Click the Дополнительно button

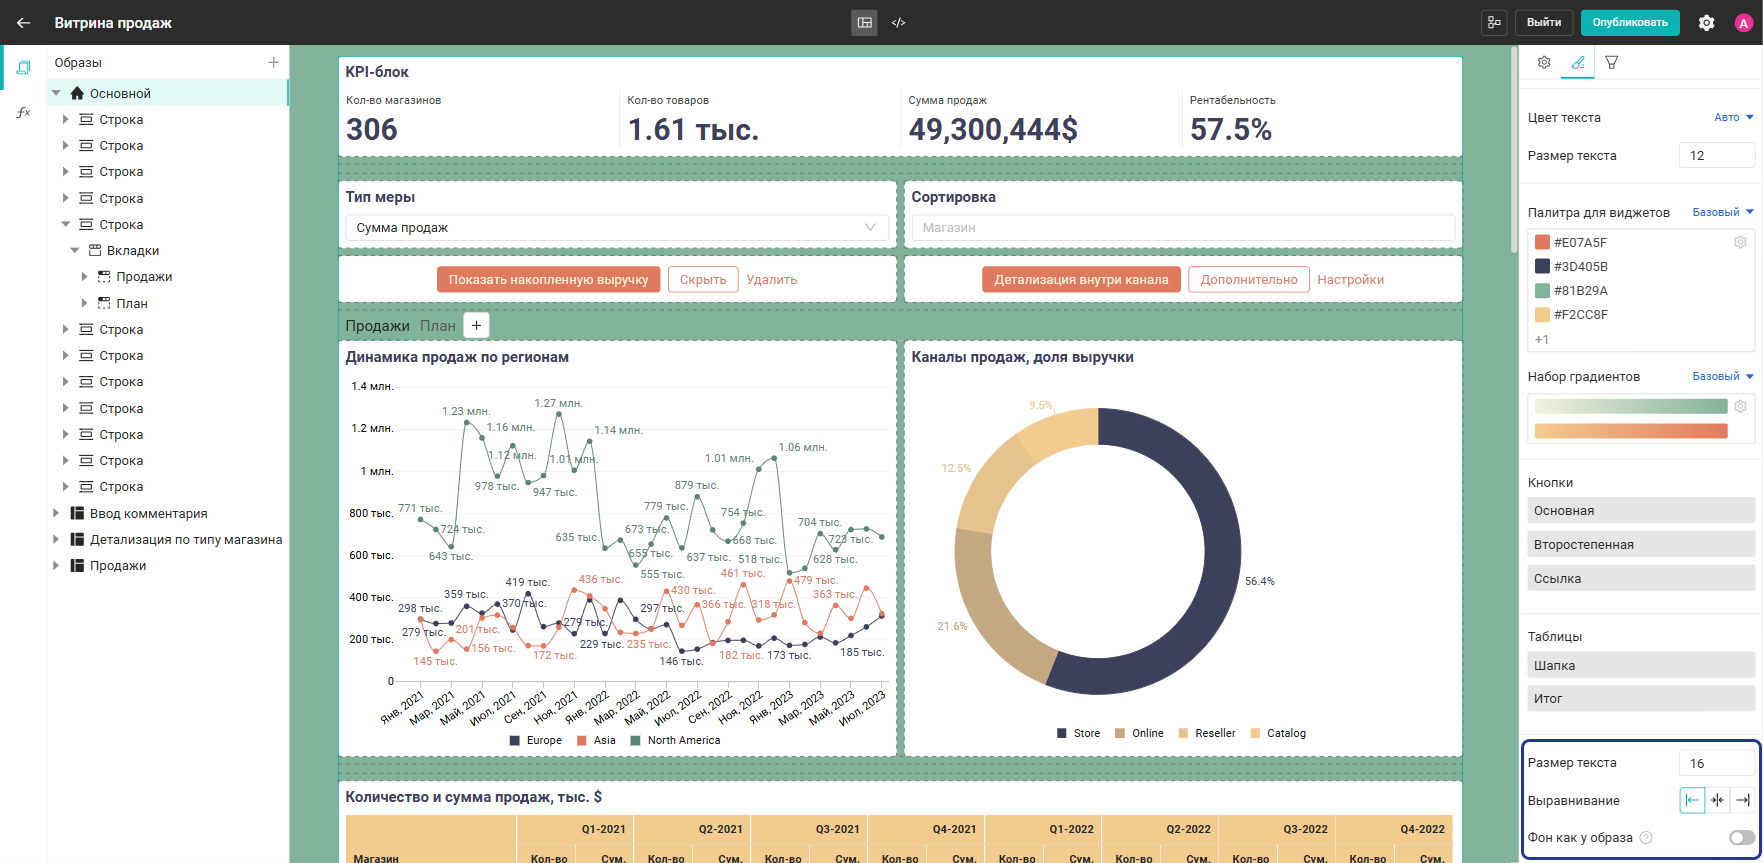point(1249,280)
